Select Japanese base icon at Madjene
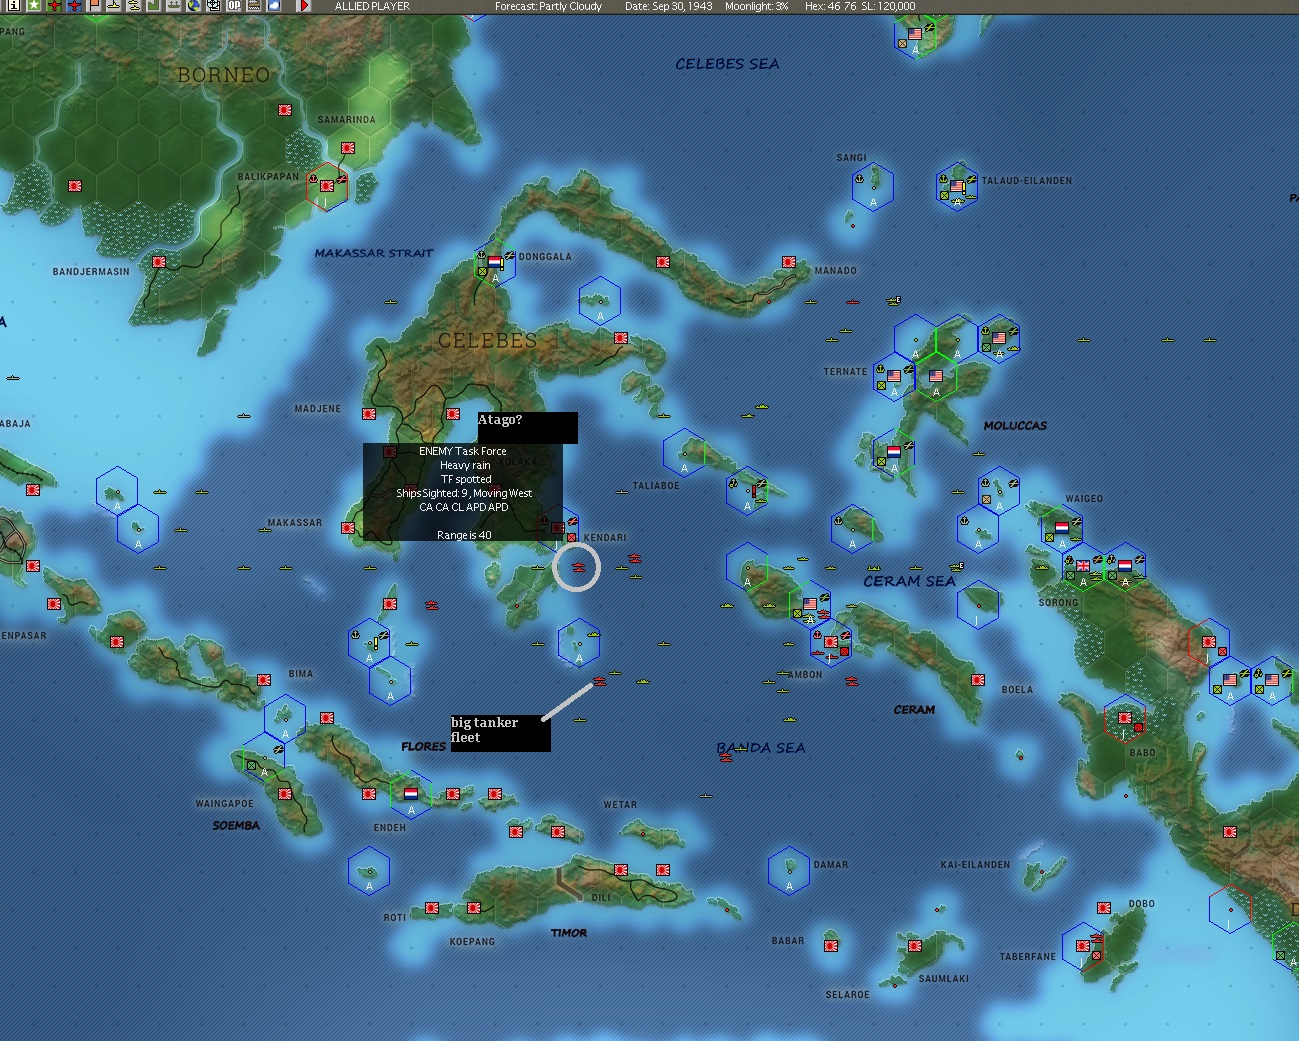Viewport: 1299px width, 1041px height. point(369,414)
